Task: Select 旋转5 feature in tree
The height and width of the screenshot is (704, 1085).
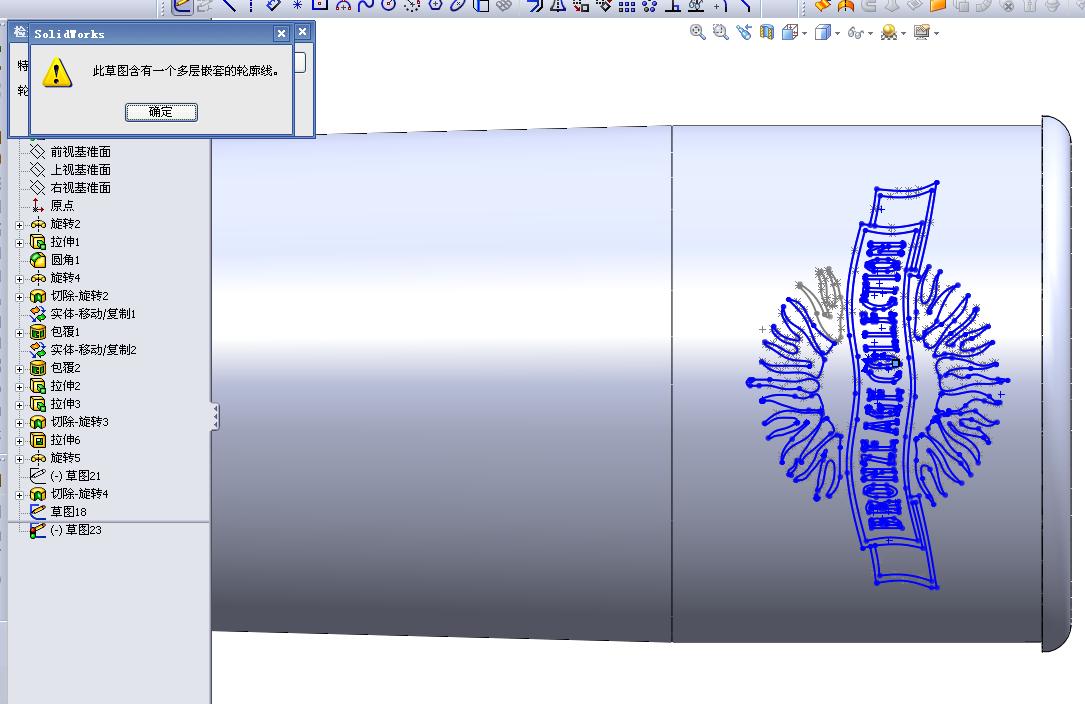Action: pyautogui.click(x=65, y=458)
